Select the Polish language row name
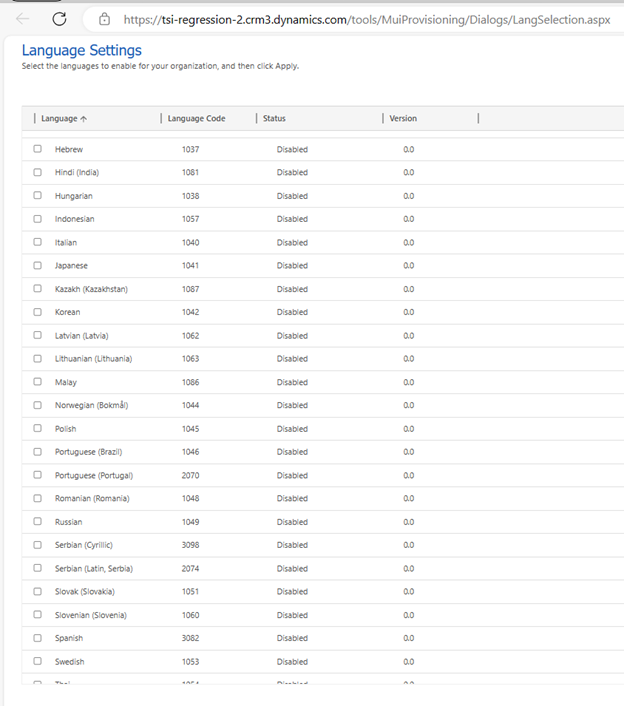This screenshot has width=624, height=706. click(65, 429)
